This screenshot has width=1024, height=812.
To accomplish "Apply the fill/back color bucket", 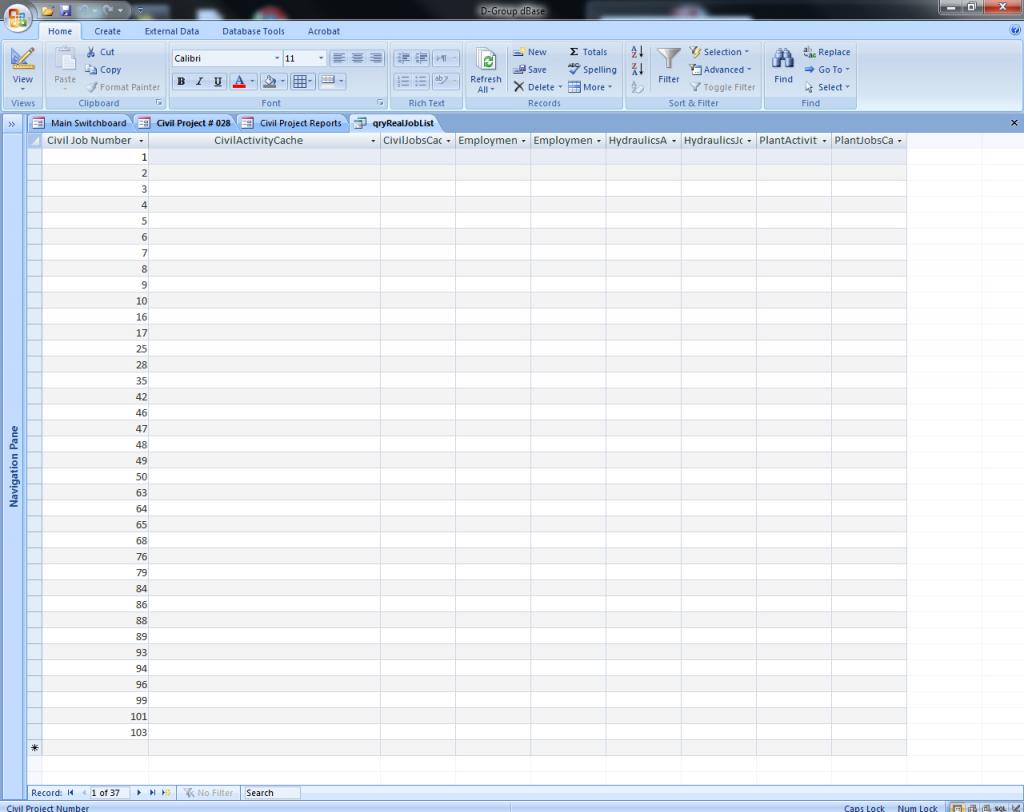I will click(269, 81).
